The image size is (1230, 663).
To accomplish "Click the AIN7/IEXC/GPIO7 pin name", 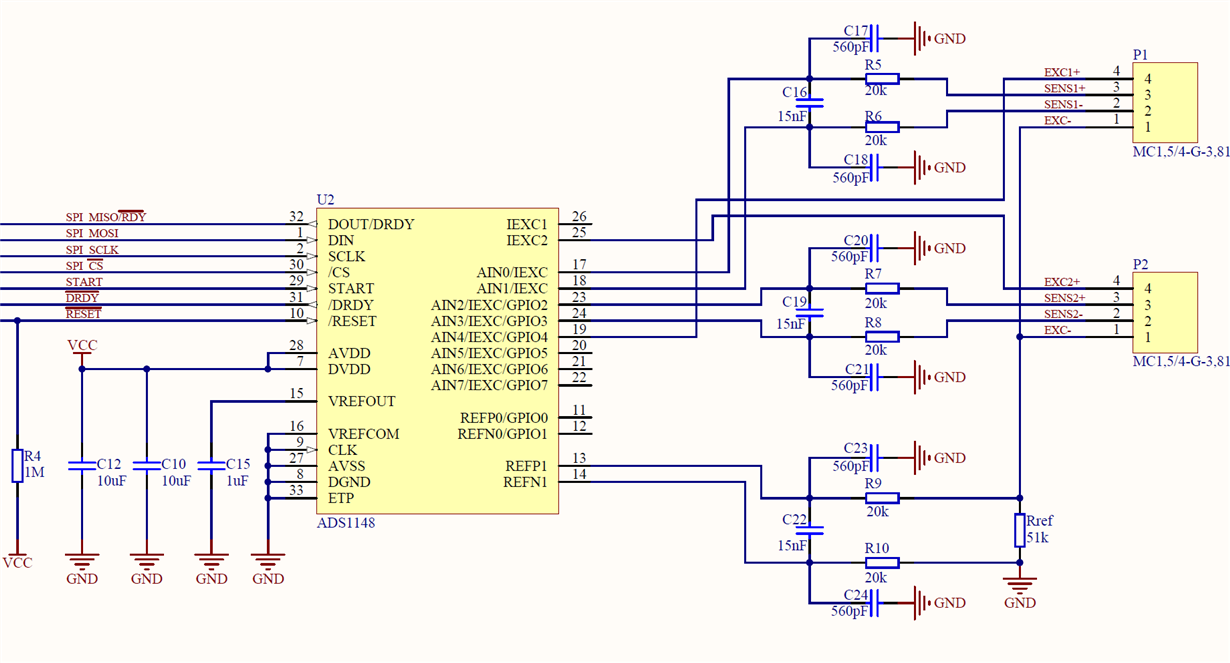I will [490, 385].
